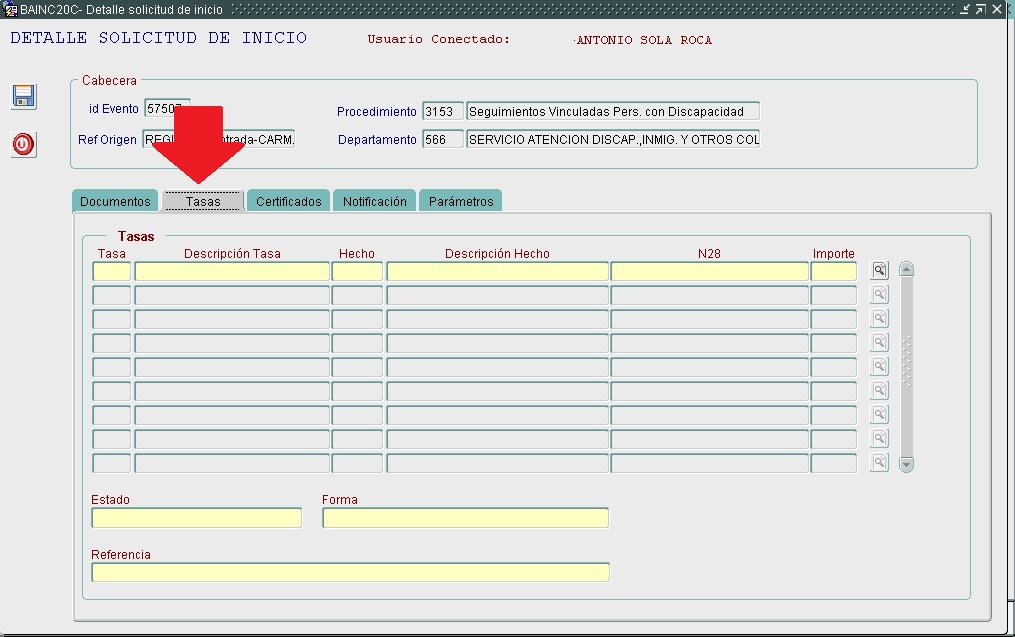Click the red power exit icon
The image size is (1015, 637).
click(x=24, y=144)
